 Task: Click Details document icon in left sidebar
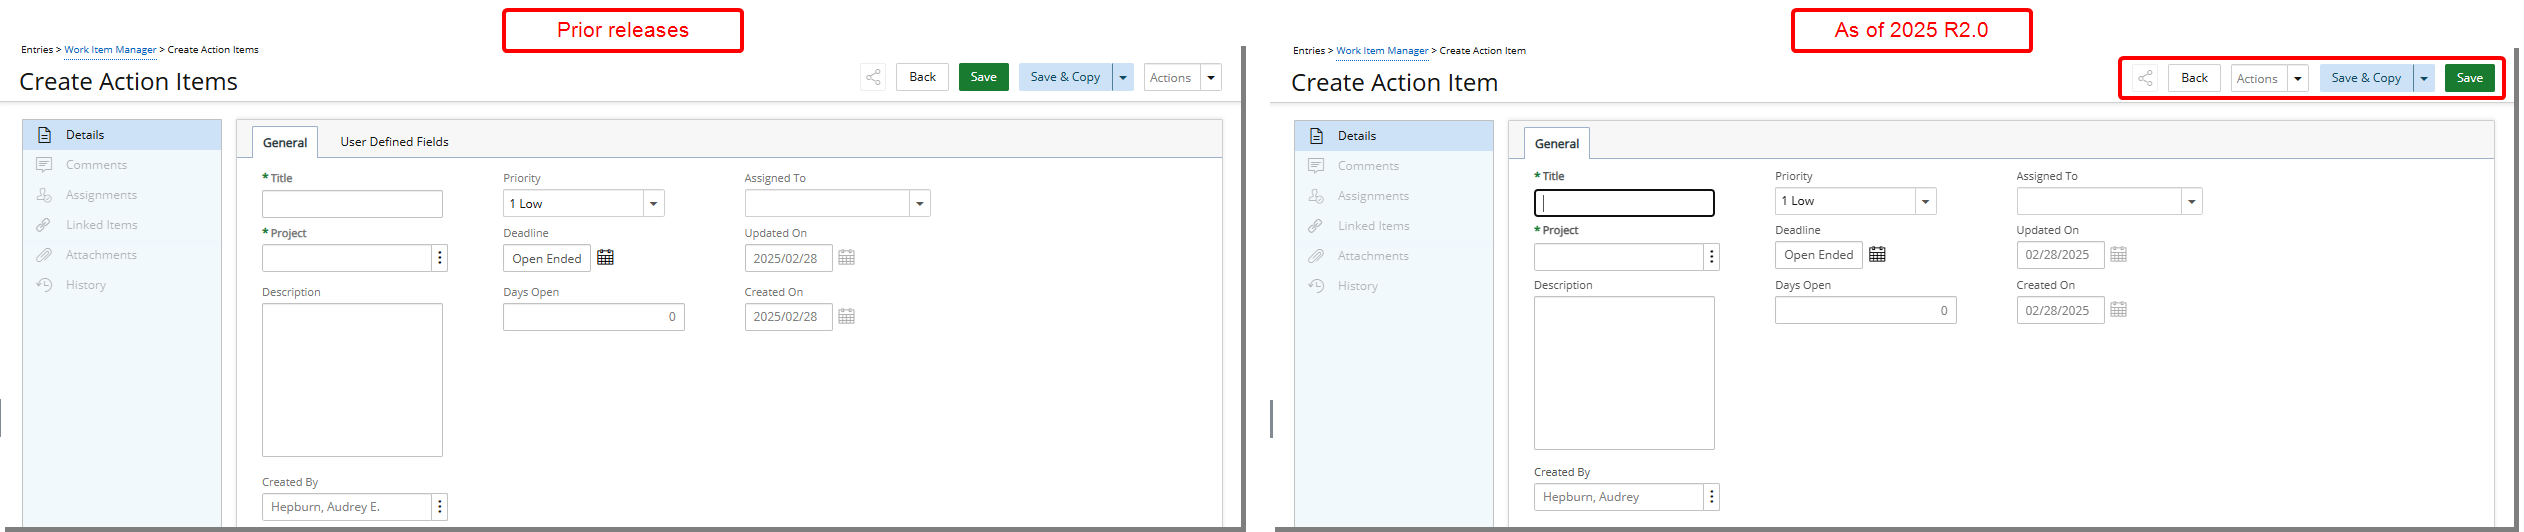point(44,135)
